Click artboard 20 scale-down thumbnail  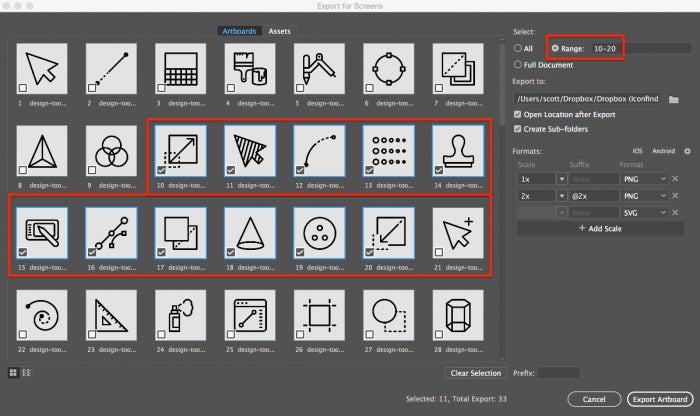[389, 233]
